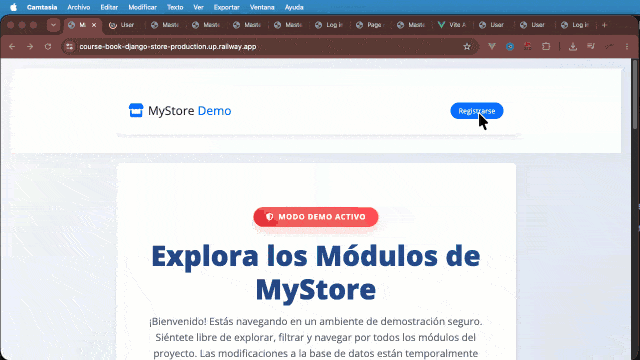Open site information icon left of URL

69,47
